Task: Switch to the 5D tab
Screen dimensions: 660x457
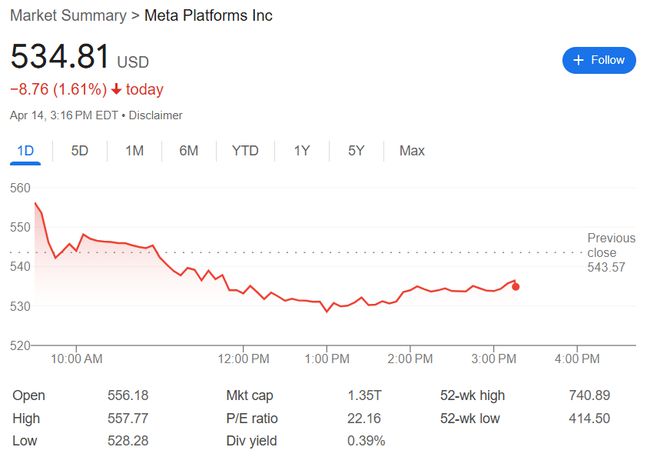Action: click(x=80, y=151)
